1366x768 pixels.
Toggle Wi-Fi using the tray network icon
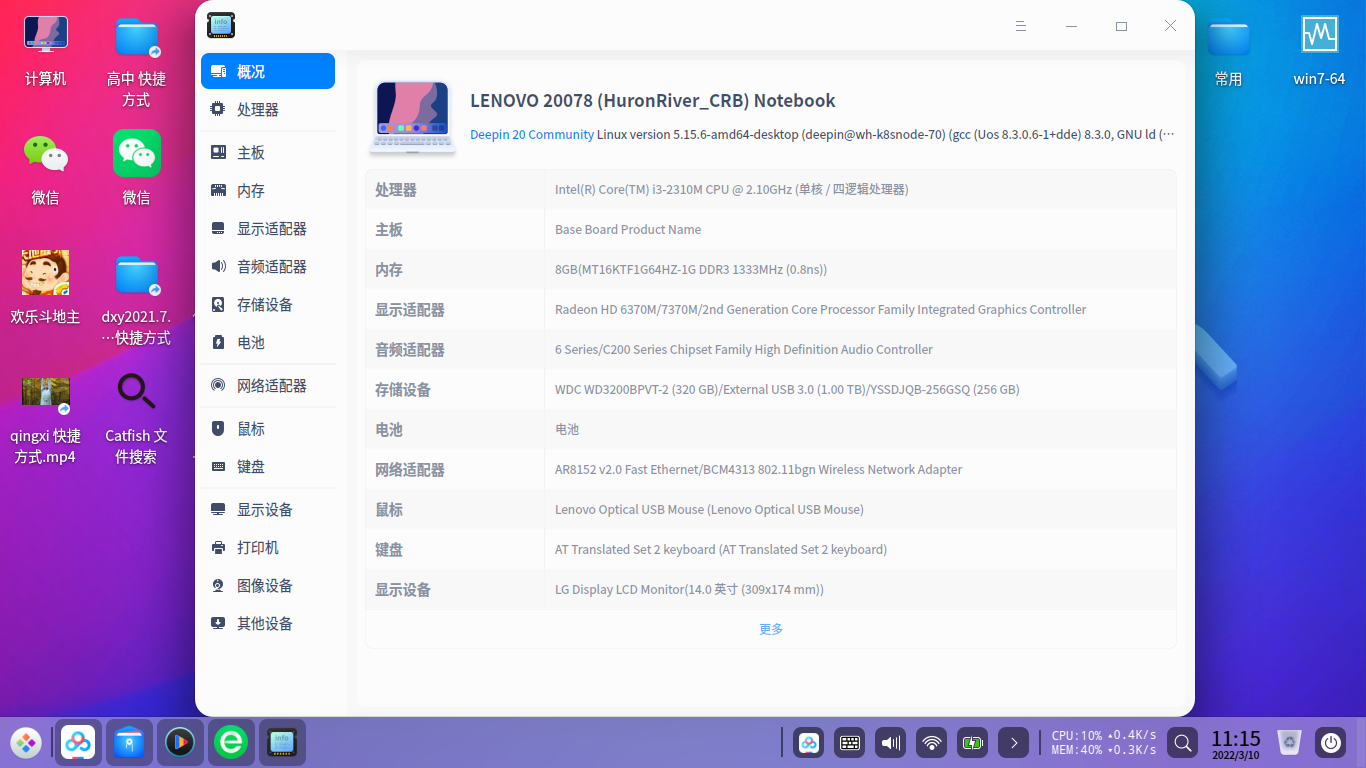point(931,743)
